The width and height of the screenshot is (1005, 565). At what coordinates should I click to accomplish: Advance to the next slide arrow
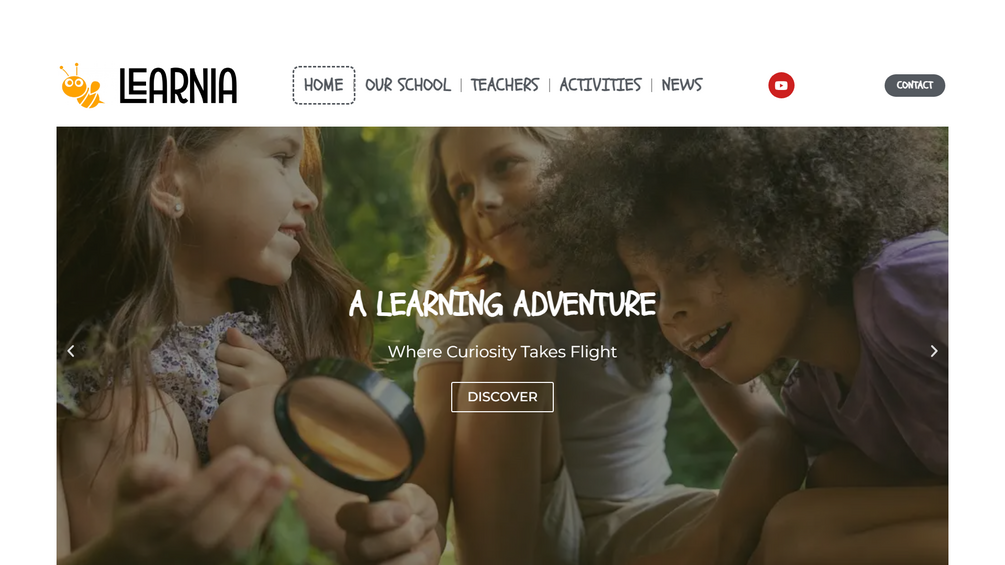pyautogui.click(x=934, y=351)
